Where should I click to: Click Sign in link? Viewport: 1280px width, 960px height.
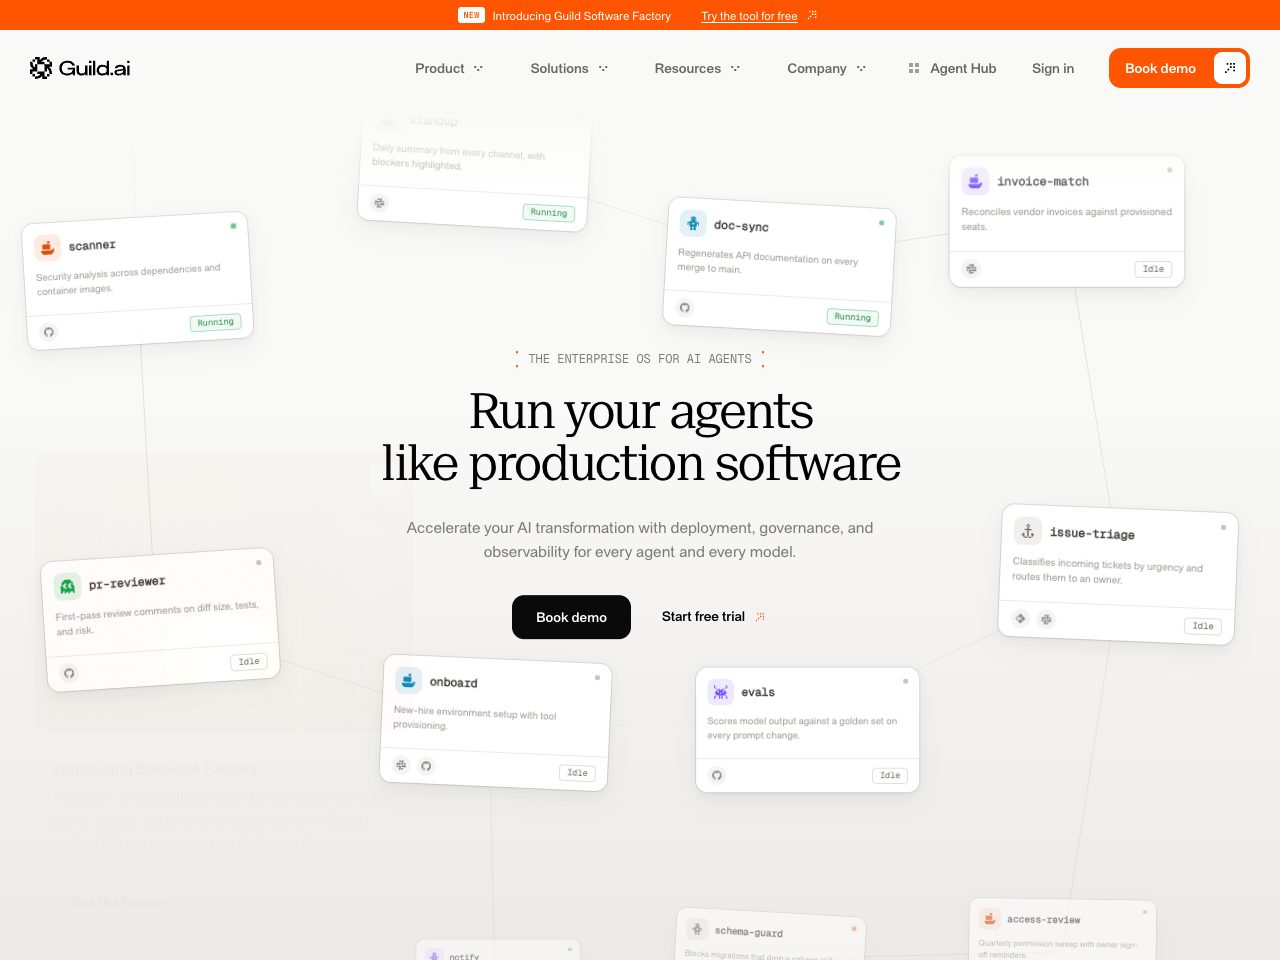coord(1053,68)
